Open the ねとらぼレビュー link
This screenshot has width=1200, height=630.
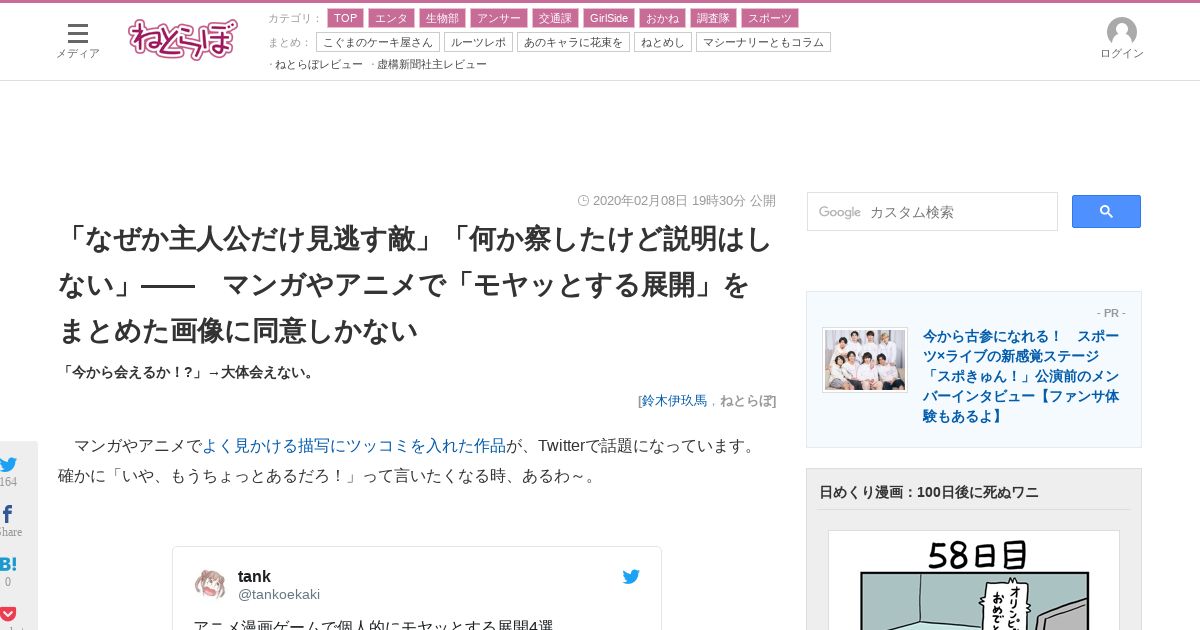click(319, 64)
